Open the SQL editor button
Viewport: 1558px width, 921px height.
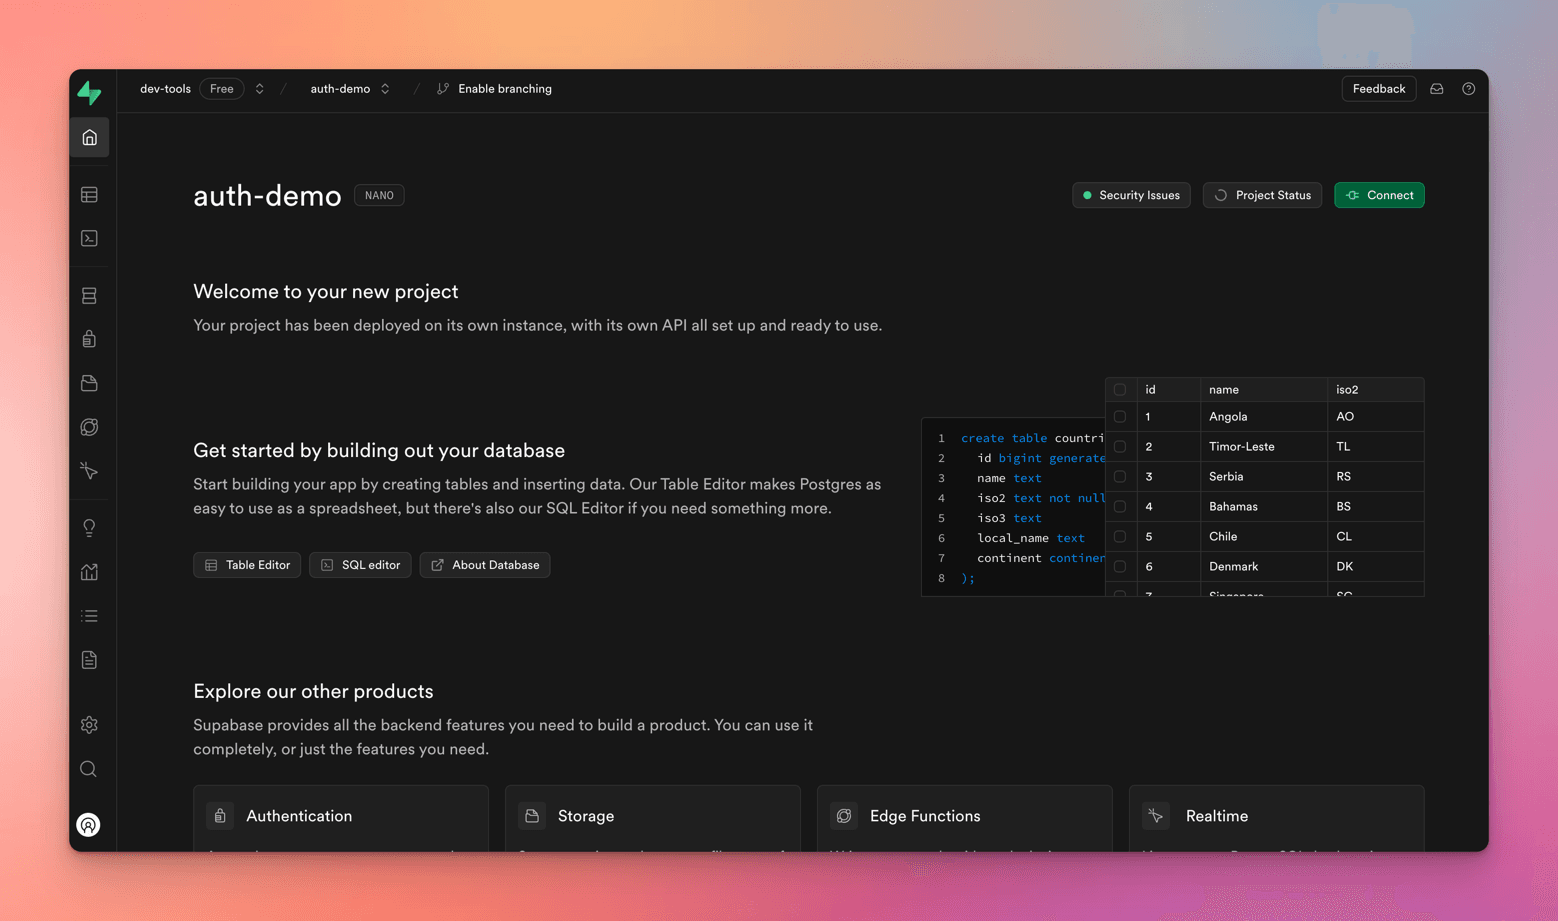360,565
